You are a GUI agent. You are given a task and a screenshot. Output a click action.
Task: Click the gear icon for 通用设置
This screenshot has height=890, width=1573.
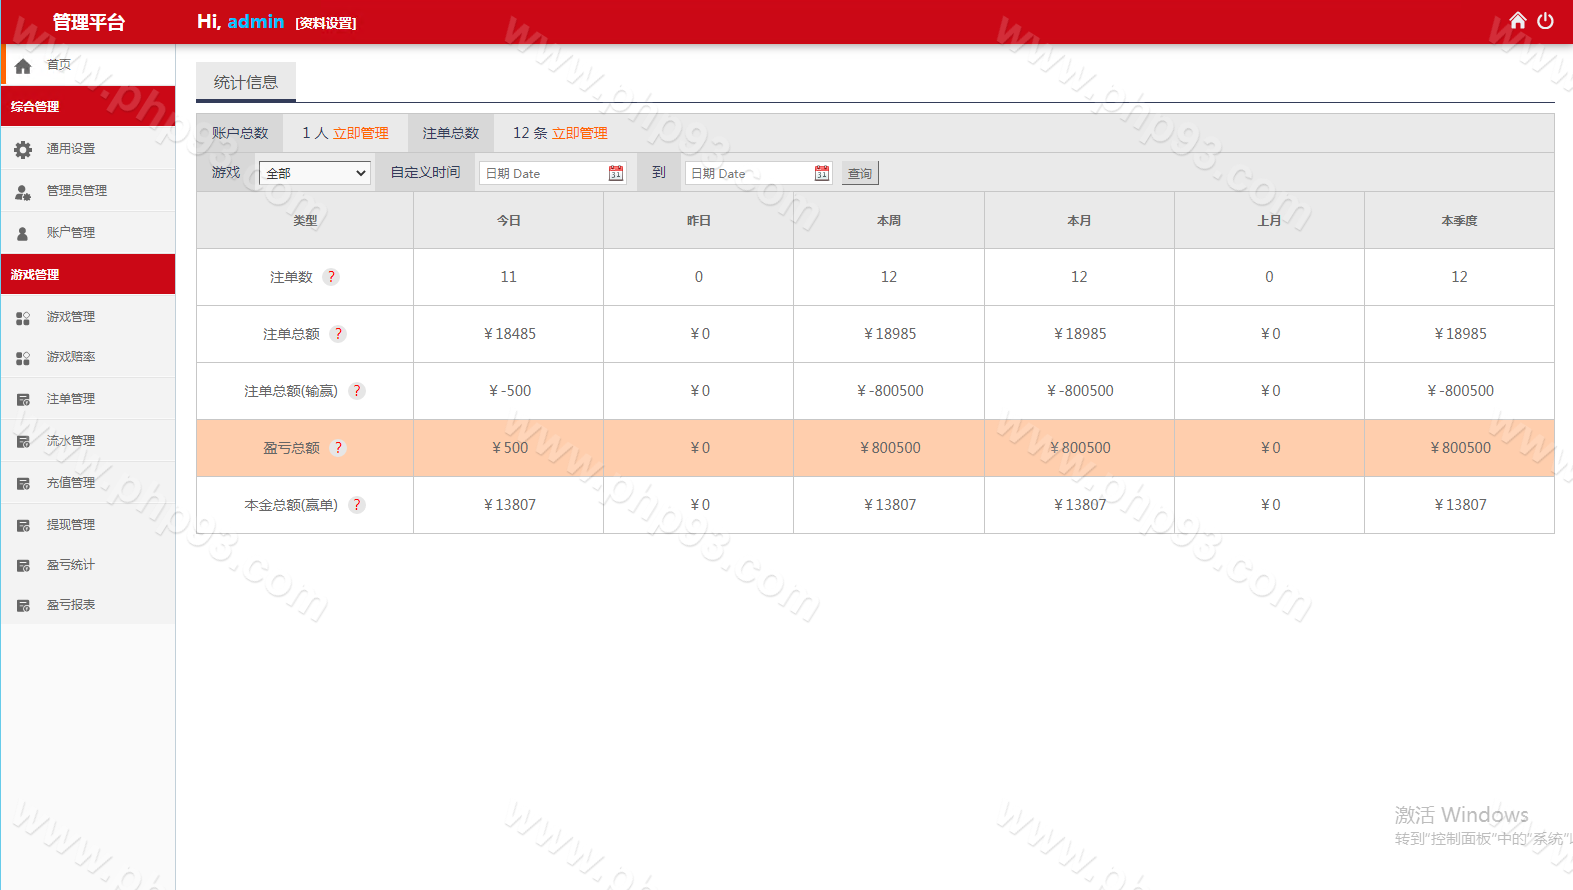coord(23,149)
